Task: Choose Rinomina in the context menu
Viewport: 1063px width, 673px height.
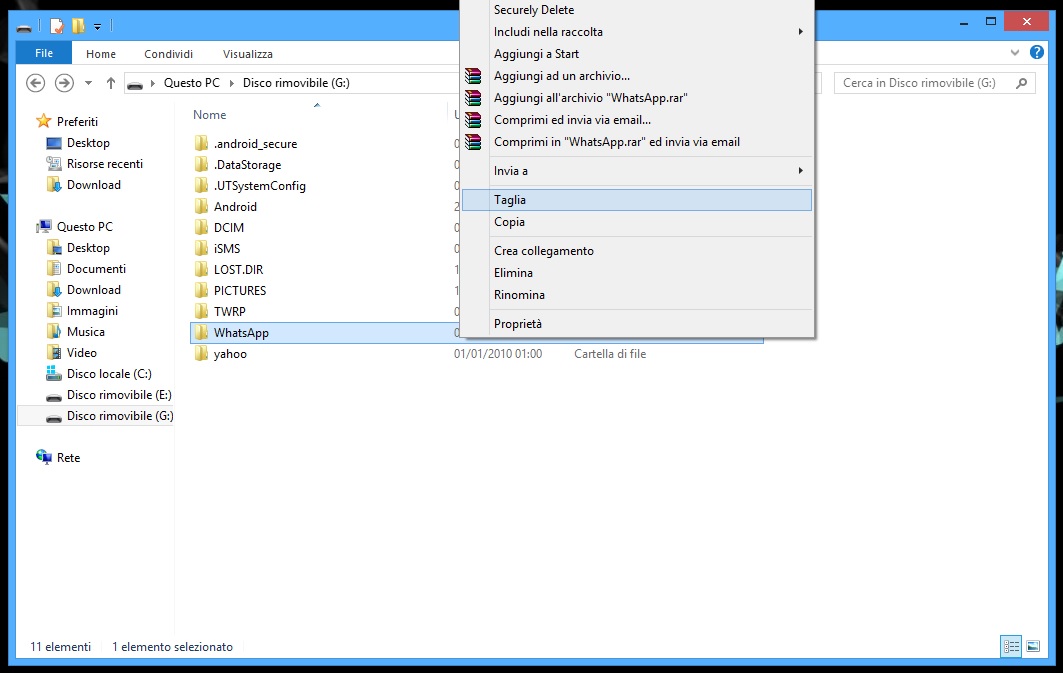Action: [x=519, y=295]
